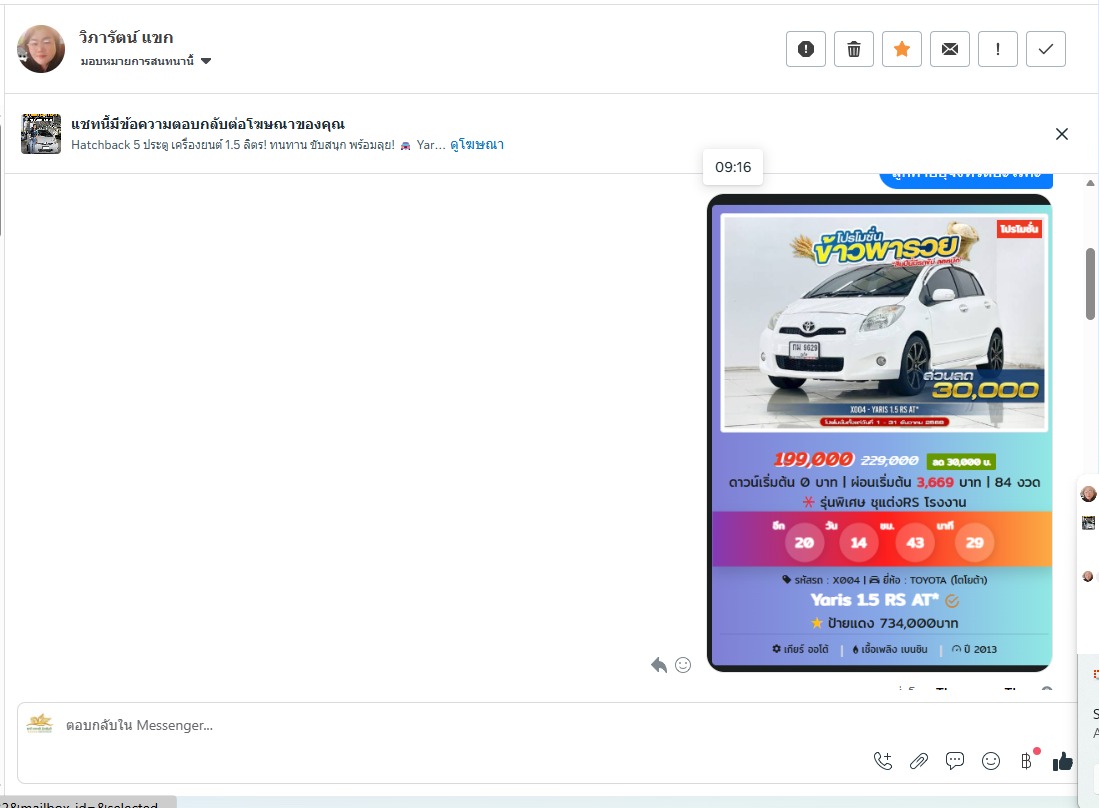The width and height of the screenshot is (1099, 808).
Task: Mark conversation as spam icon
Action: coord(805,49)
